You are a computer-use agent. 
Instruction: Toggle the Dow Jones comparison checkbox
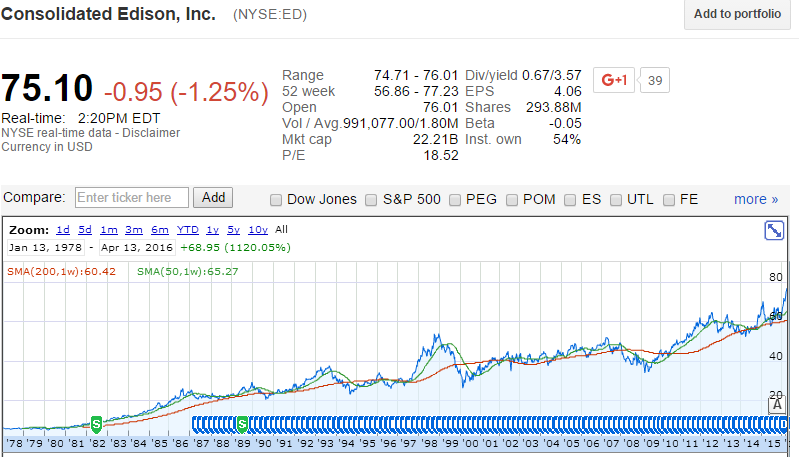276,199
